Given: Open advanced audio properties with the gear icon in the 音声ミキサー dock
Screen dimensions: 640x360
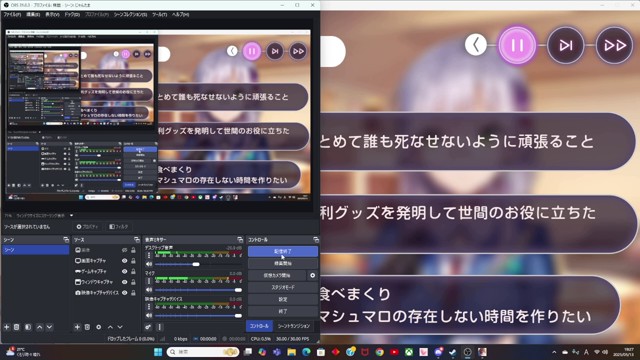Looking at the screenshot, I should tap(148, 327).
